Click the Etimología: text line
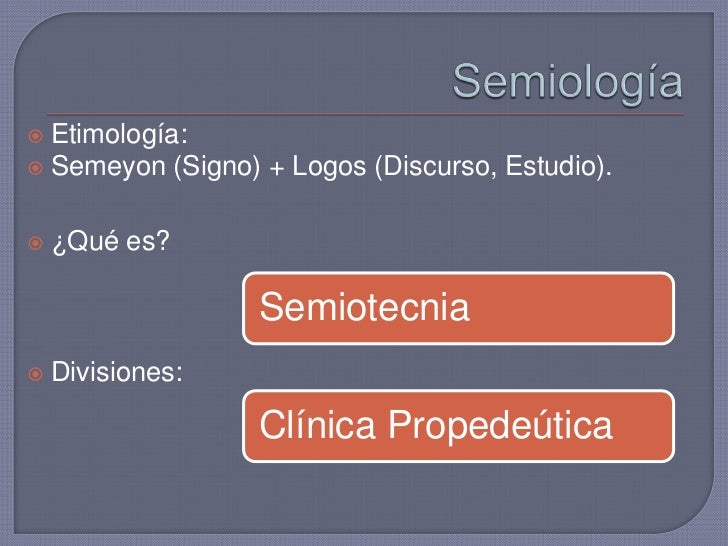Viewport: 728px width, 546px height. pos(112,133)
